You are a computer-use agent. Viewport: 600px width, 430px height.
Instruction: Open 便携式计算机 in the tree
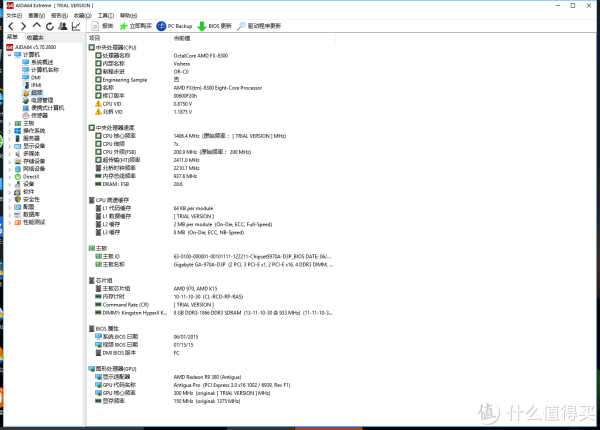43,108
